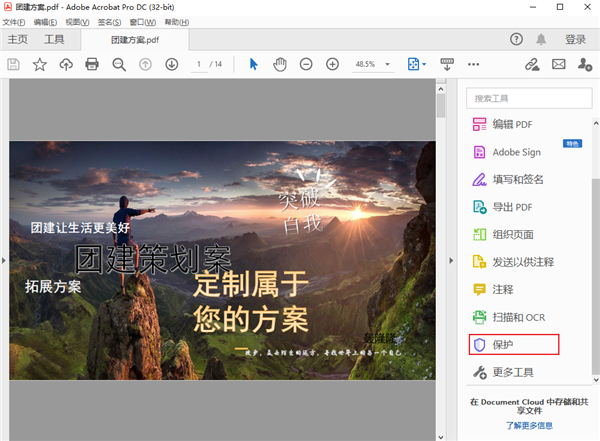
Task: Click the bookmark star icon
Action: [x=39, y=64]
